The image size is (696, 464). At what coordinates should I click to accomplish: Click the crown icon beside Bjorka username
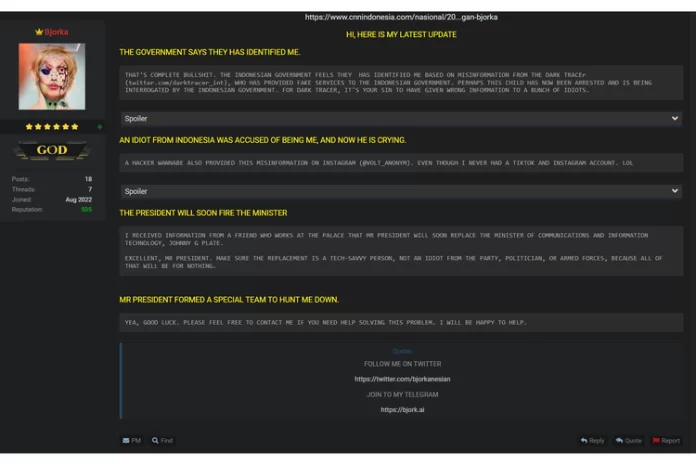coord(39,32)
